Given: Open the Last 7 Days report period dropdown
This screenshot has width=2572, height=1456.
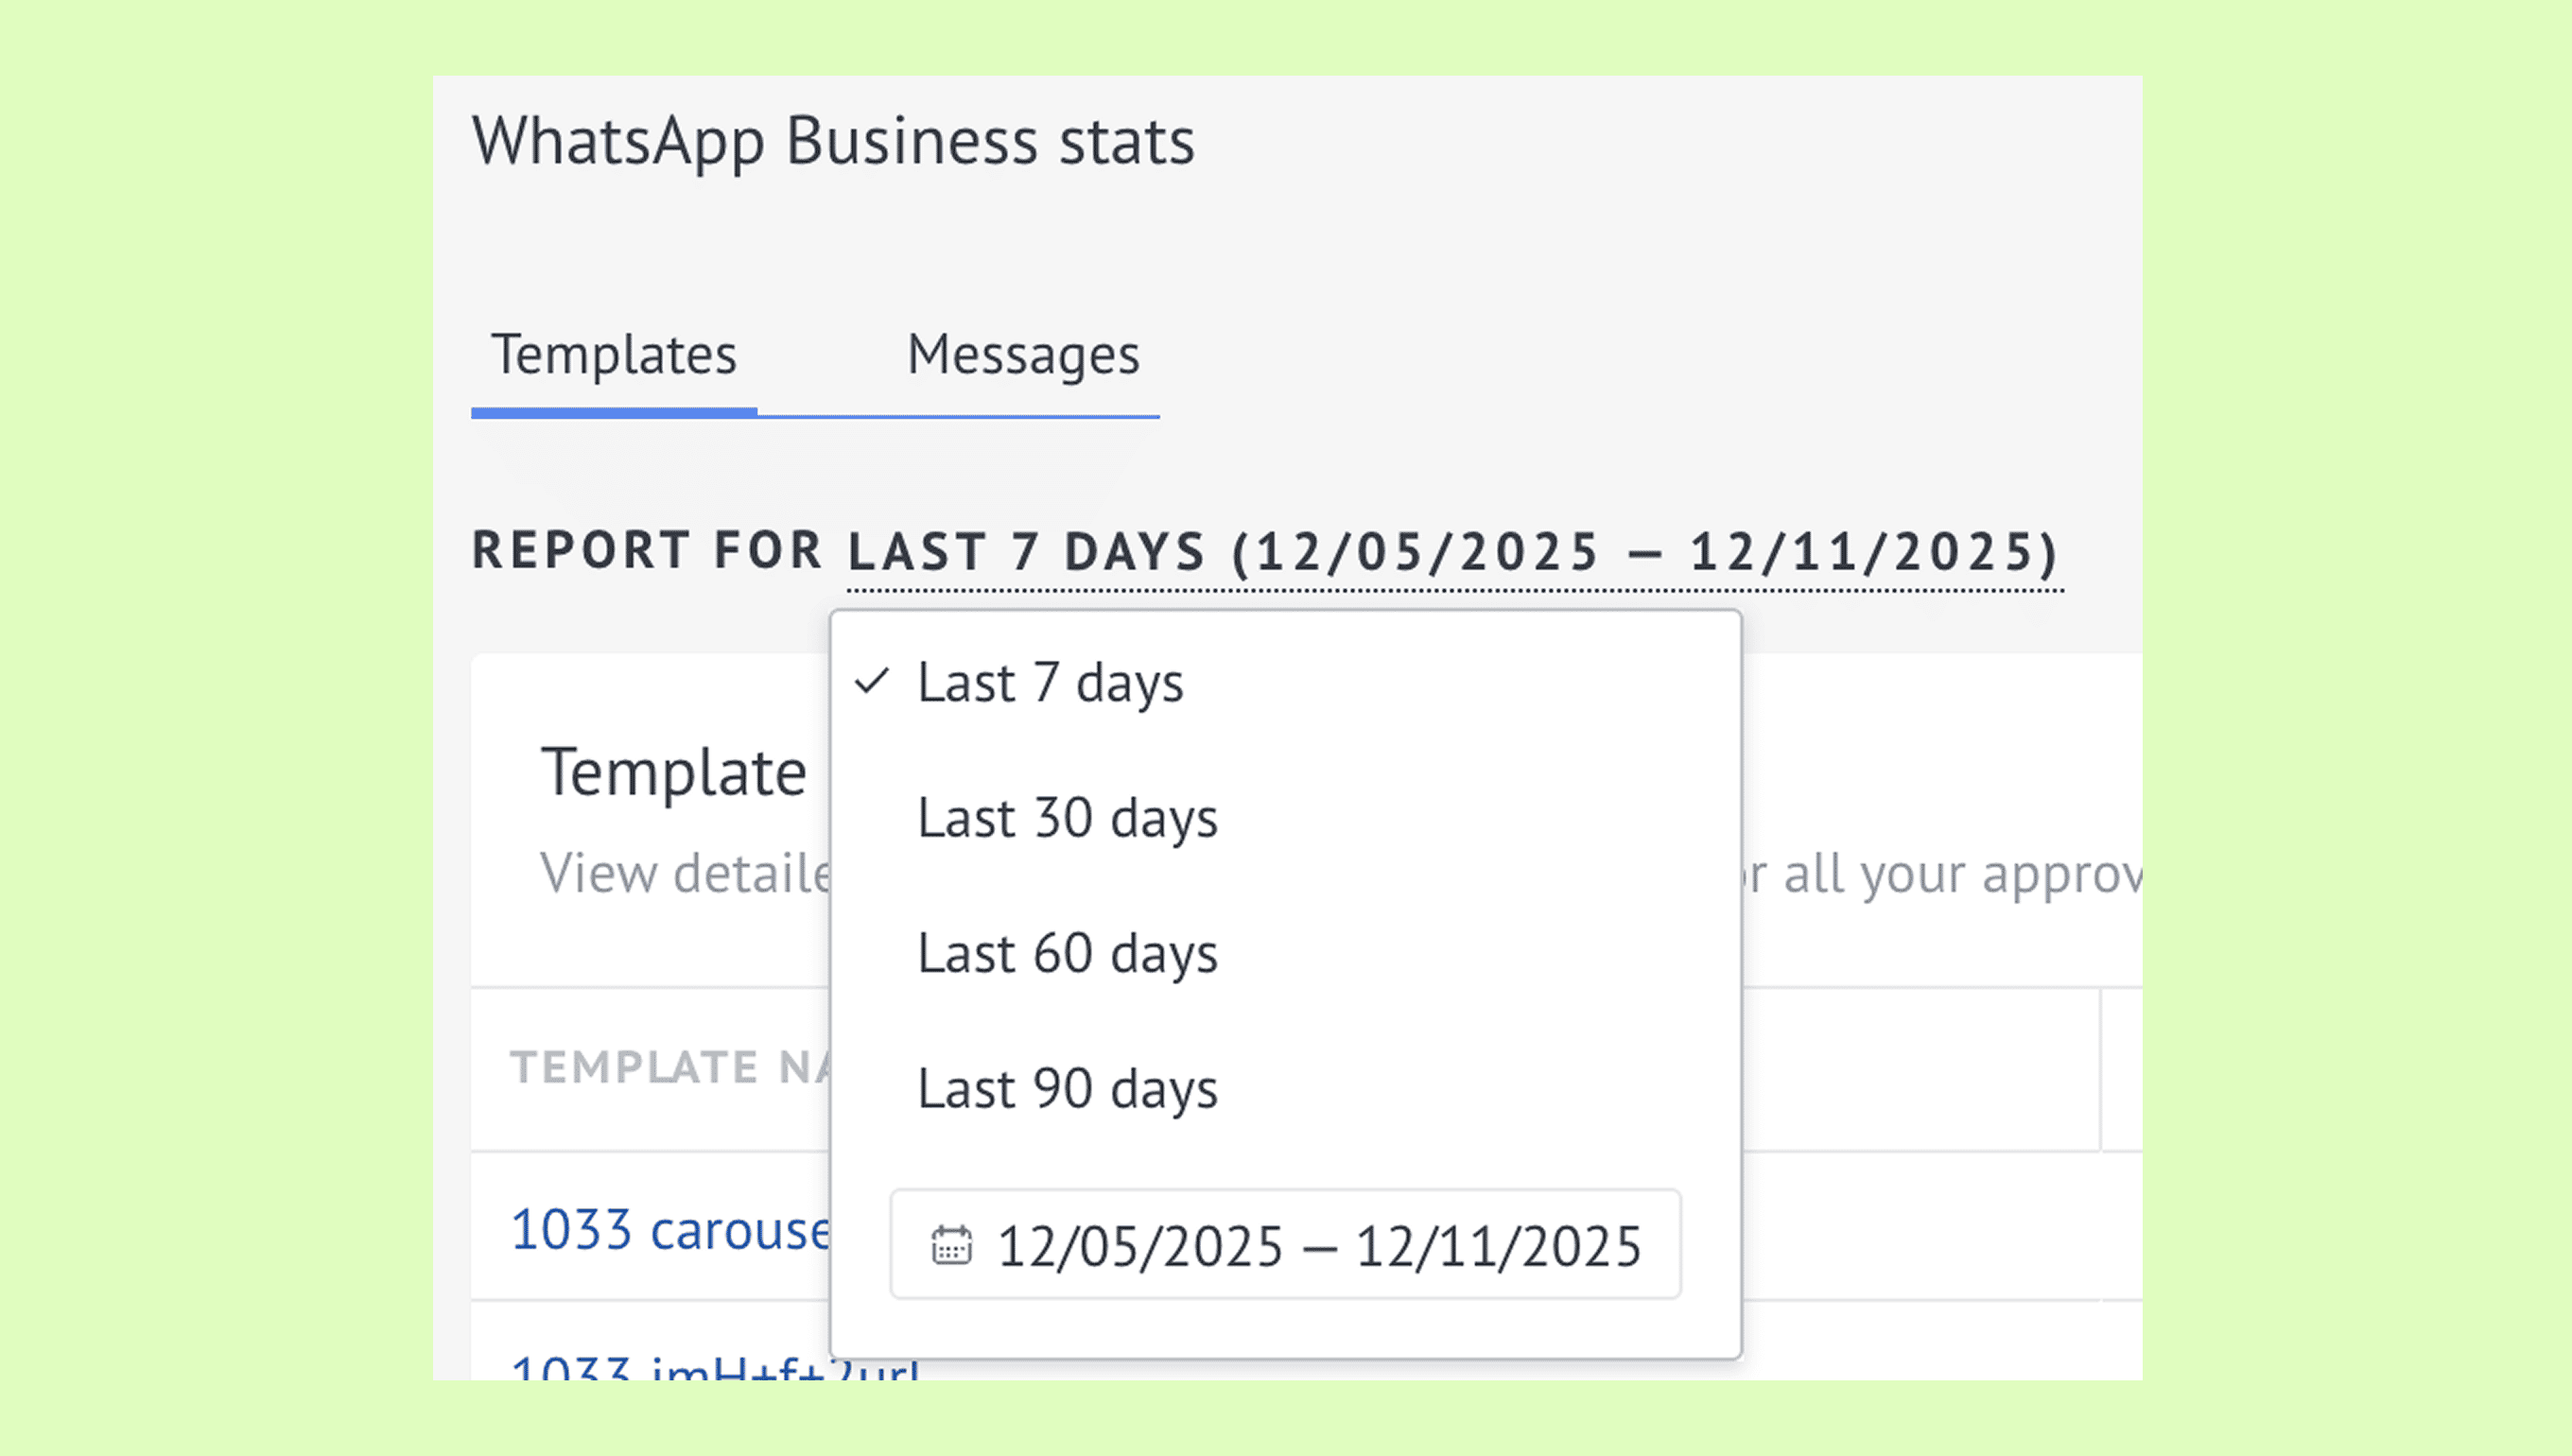Looking at the screenshot, I should tap(1454, 553).
